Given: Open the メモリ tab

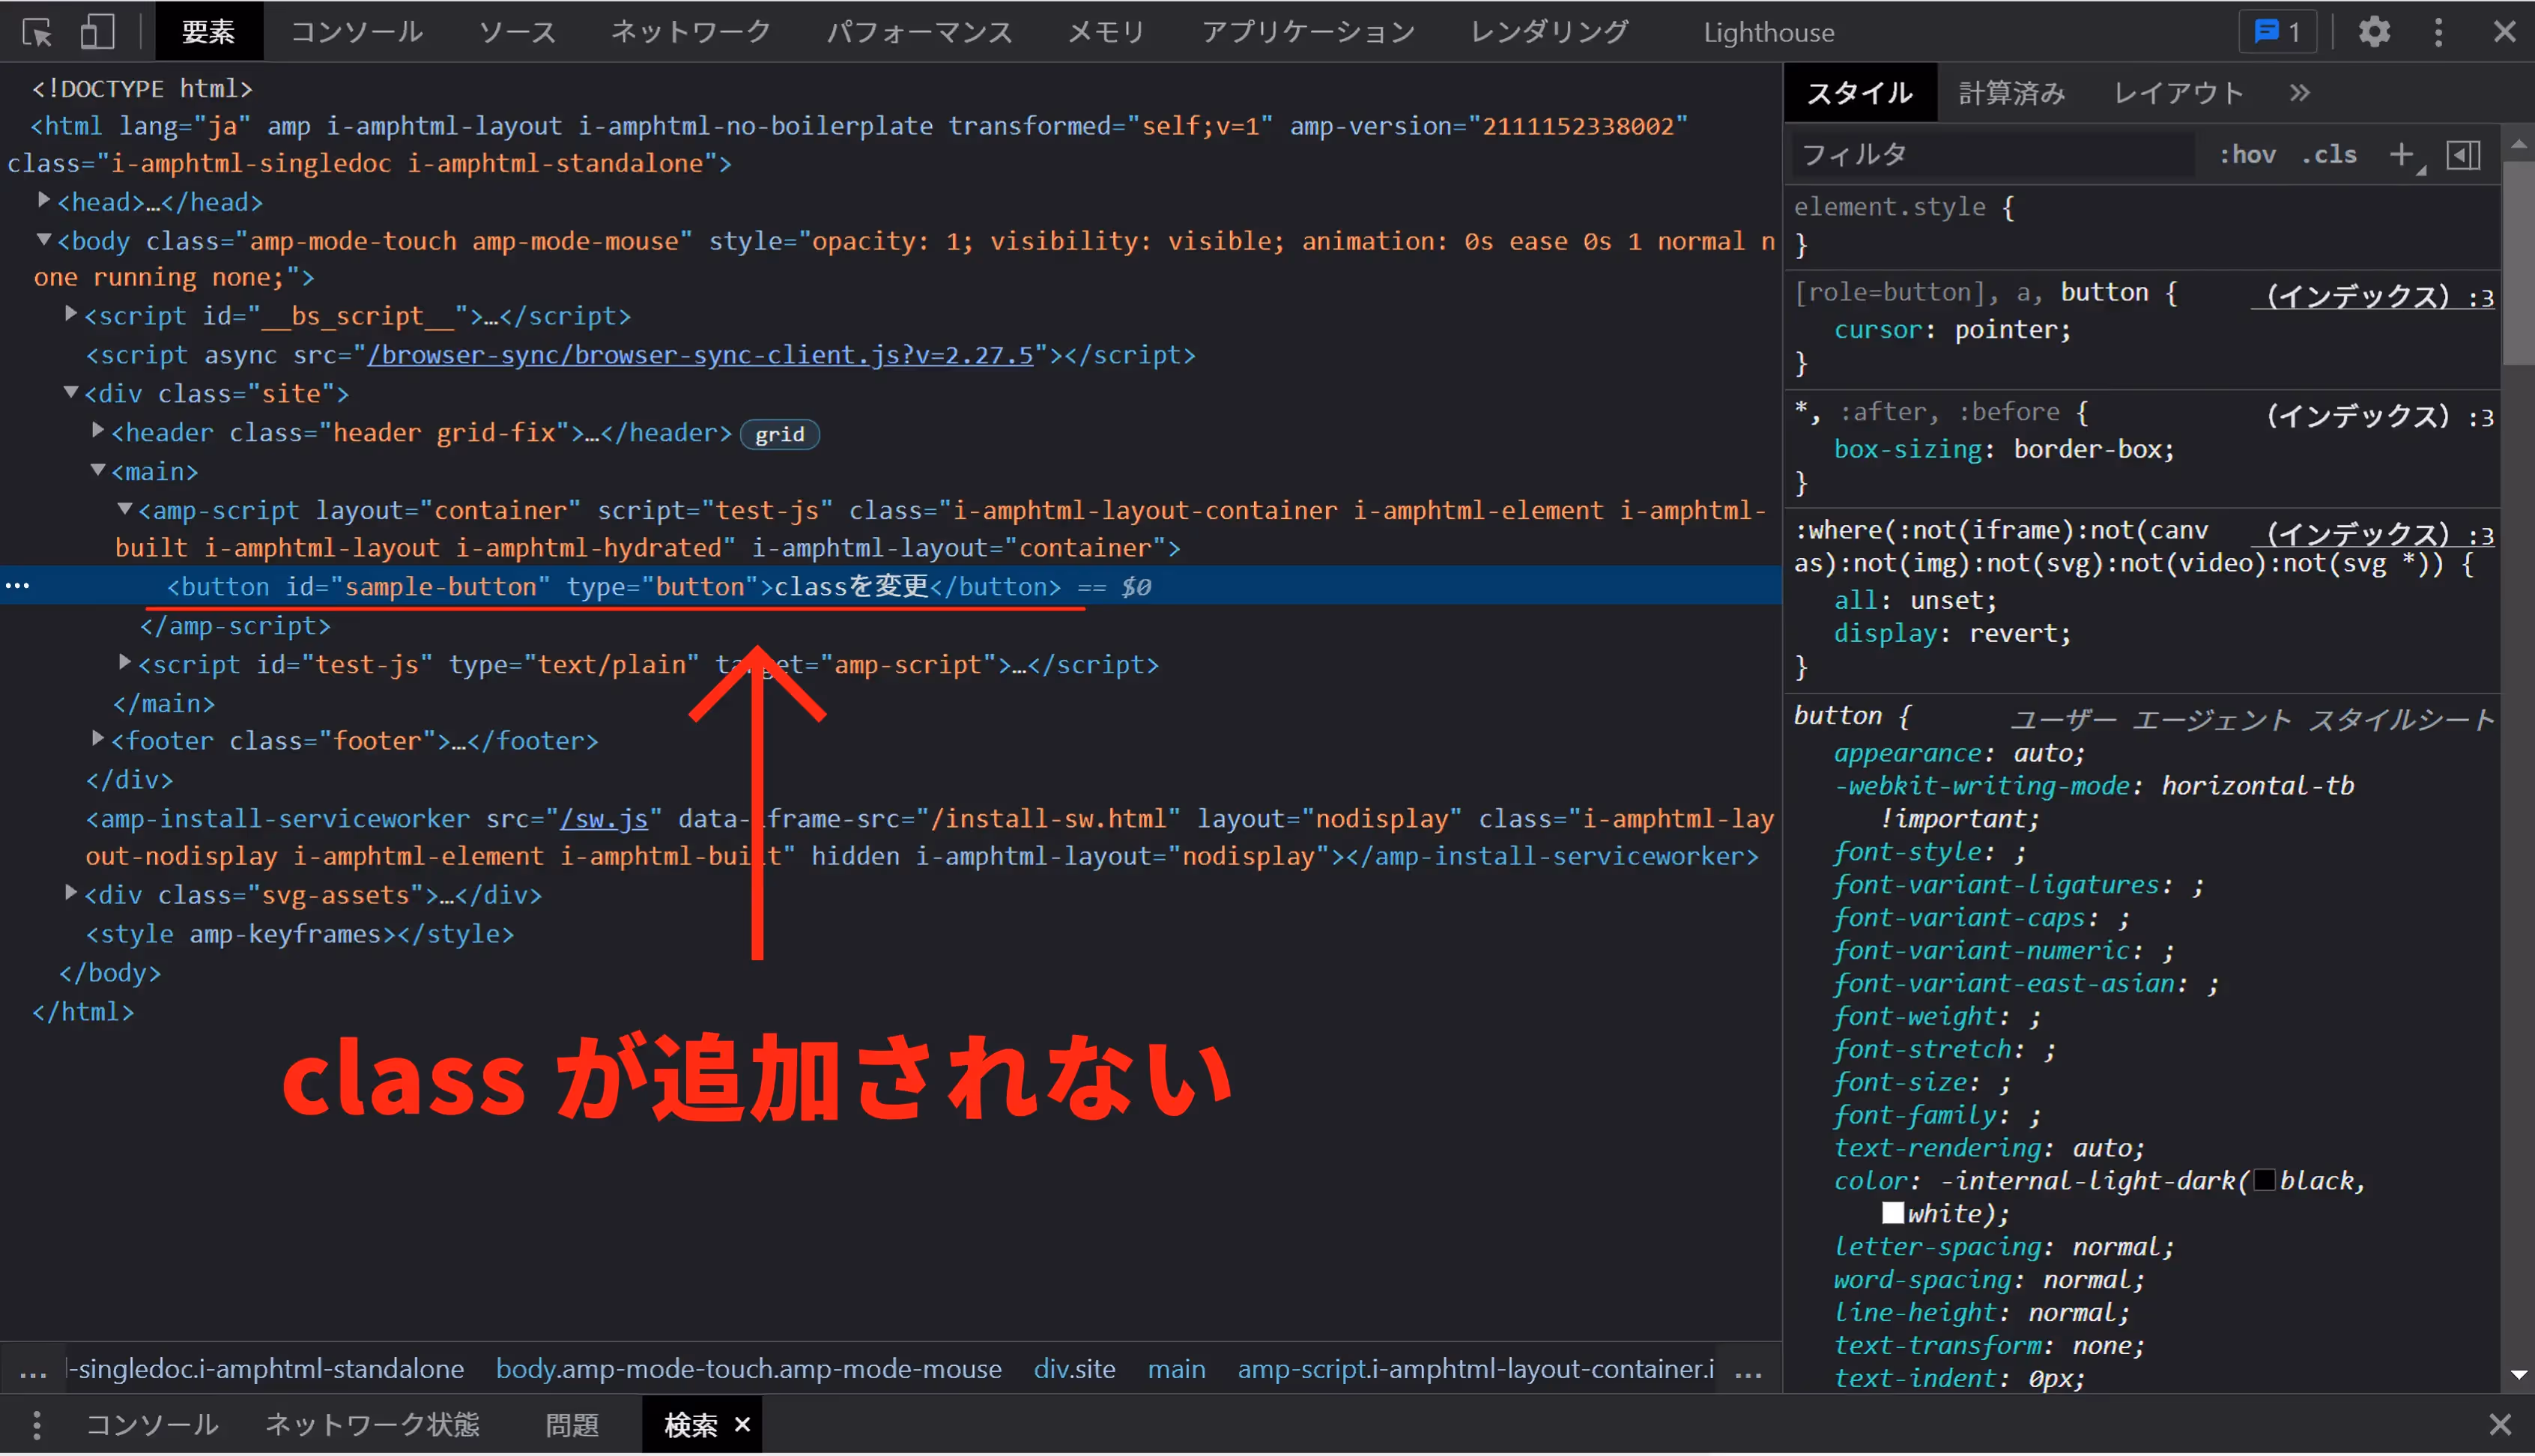Looking at the screenshot, I should click(1106, 32).
